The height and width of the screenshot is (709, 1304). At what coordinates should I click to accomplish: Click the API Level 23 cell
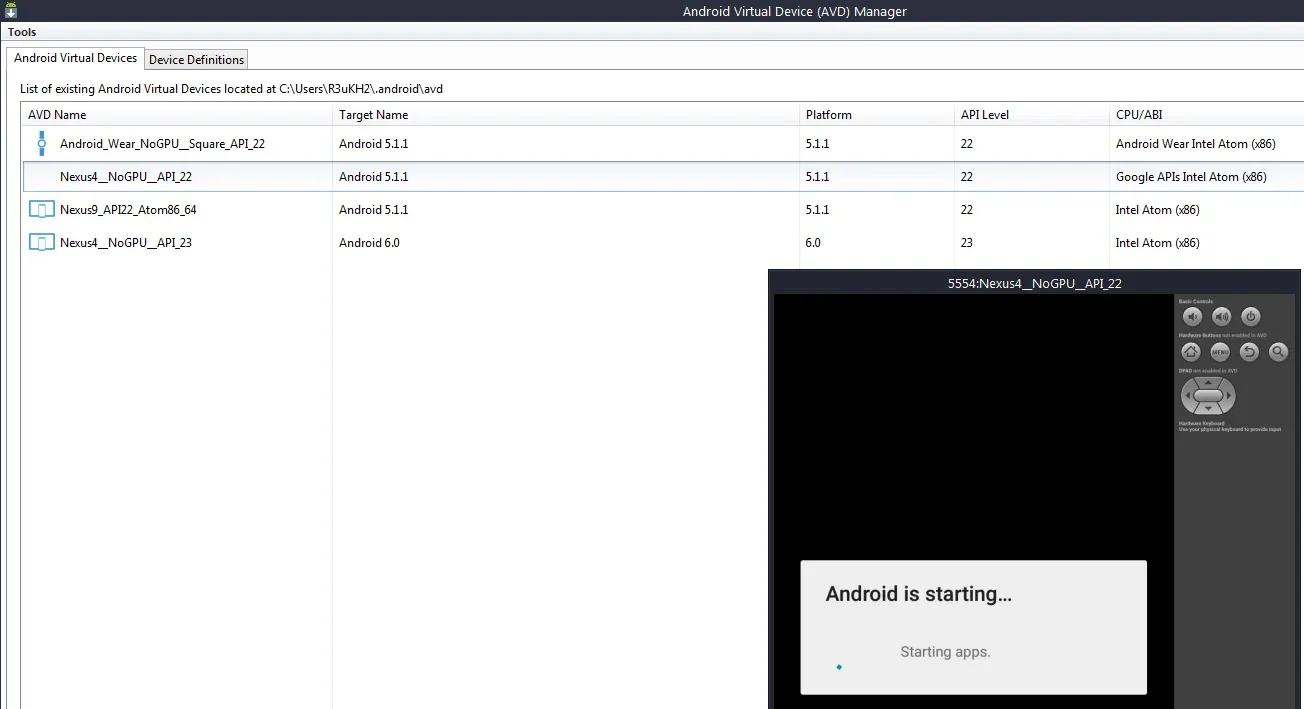point(967,243)
